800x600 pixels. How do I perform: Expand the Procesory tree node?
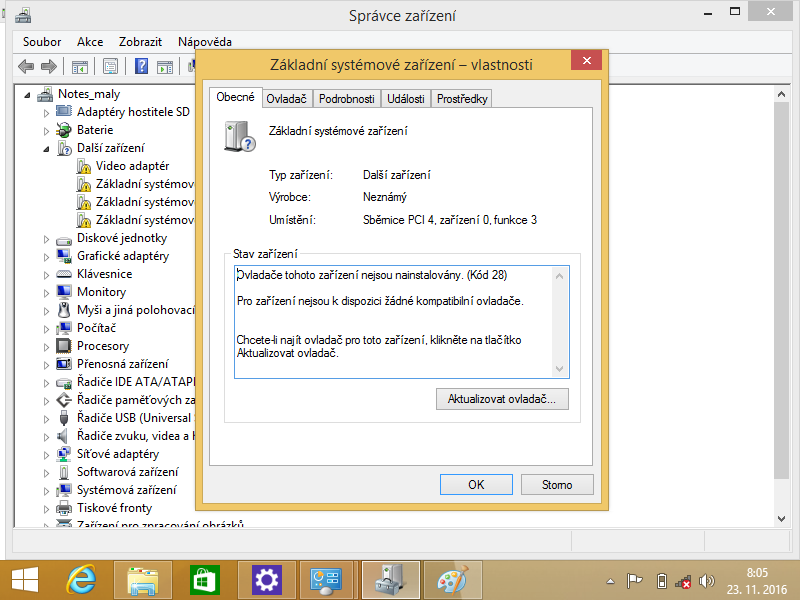(46, 346)
